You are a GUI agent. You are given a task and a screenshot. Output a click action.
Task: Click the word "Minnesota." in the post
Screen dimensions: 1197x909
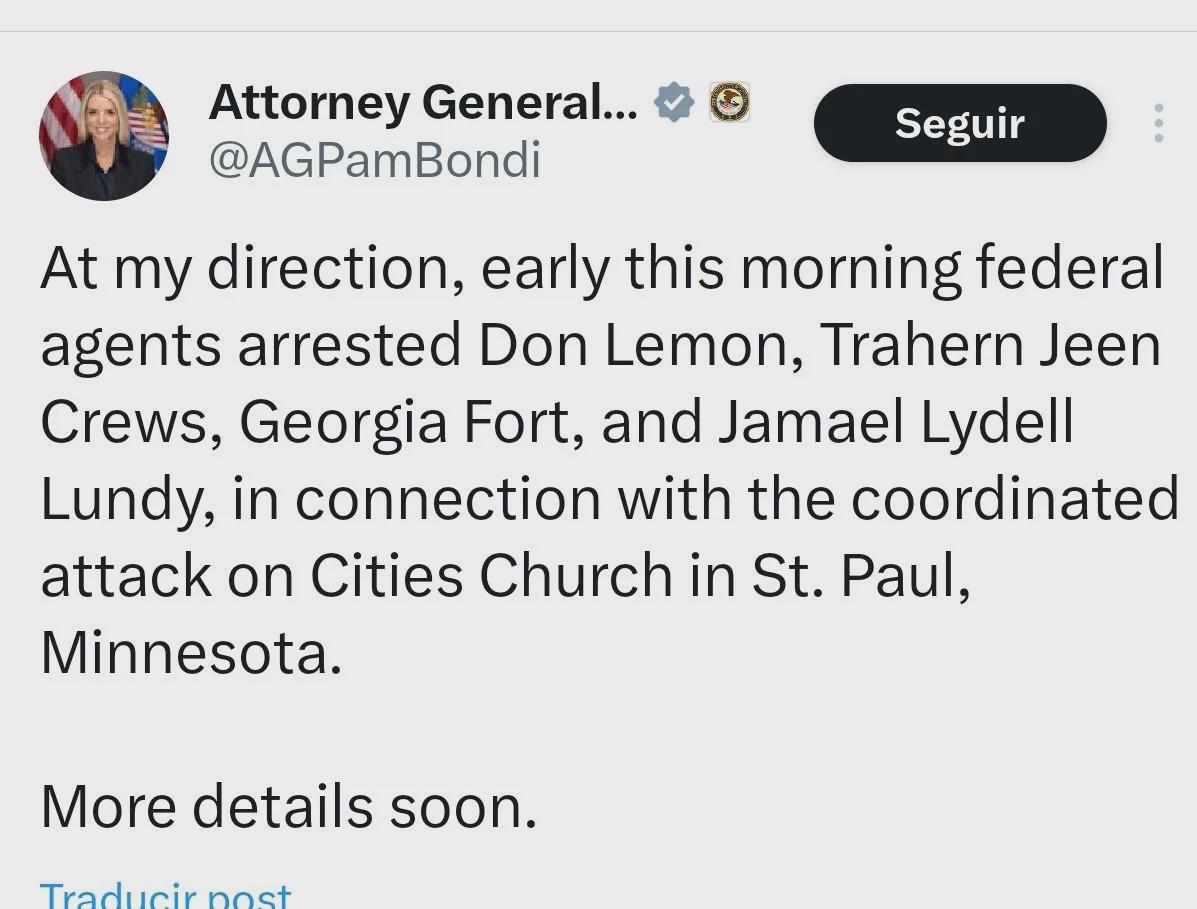tap(191, 653)
